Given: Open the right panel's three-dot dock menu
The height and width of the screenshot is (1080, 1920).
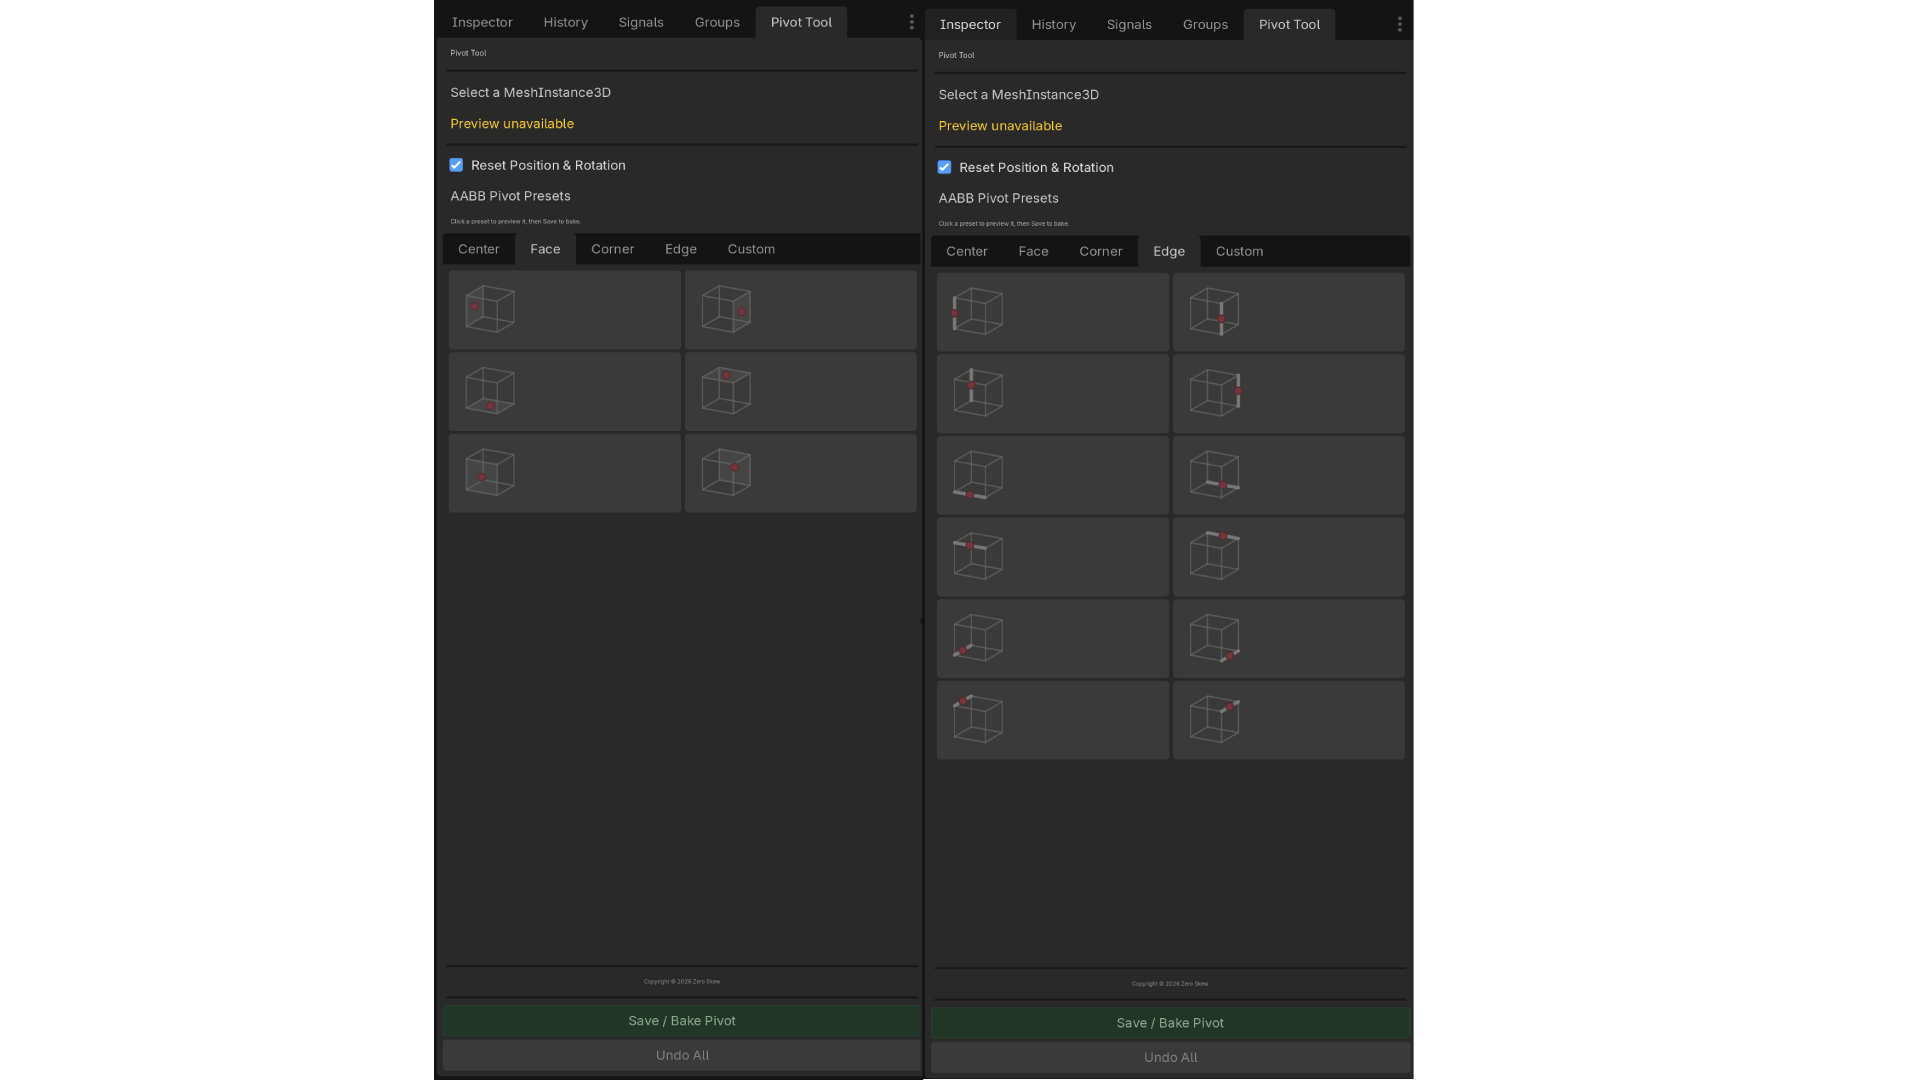Looking at the screenshot, I should pyautogui.click(x=1399, y=24).
